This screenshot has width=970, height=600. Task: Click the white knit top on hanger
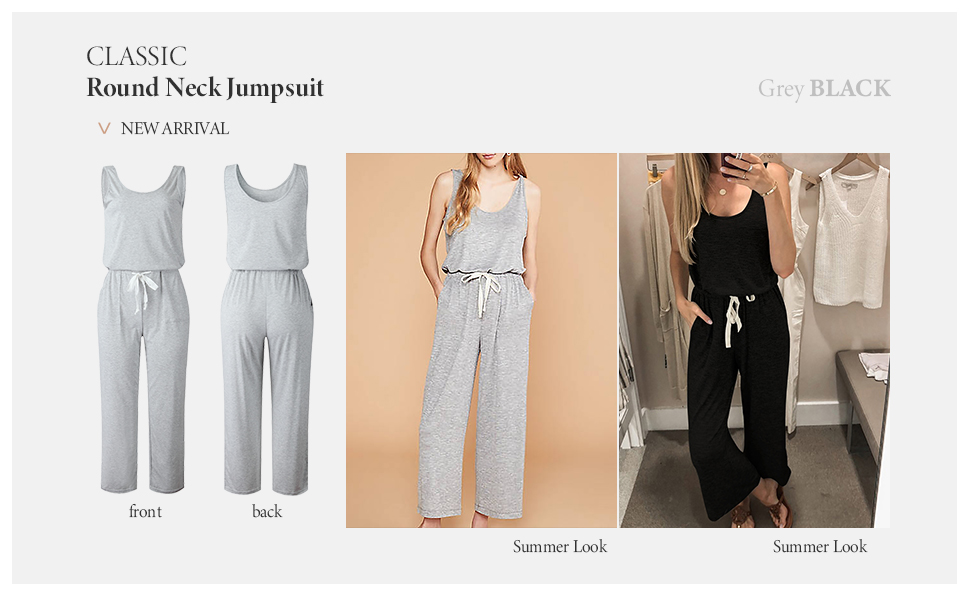[852, 235]
